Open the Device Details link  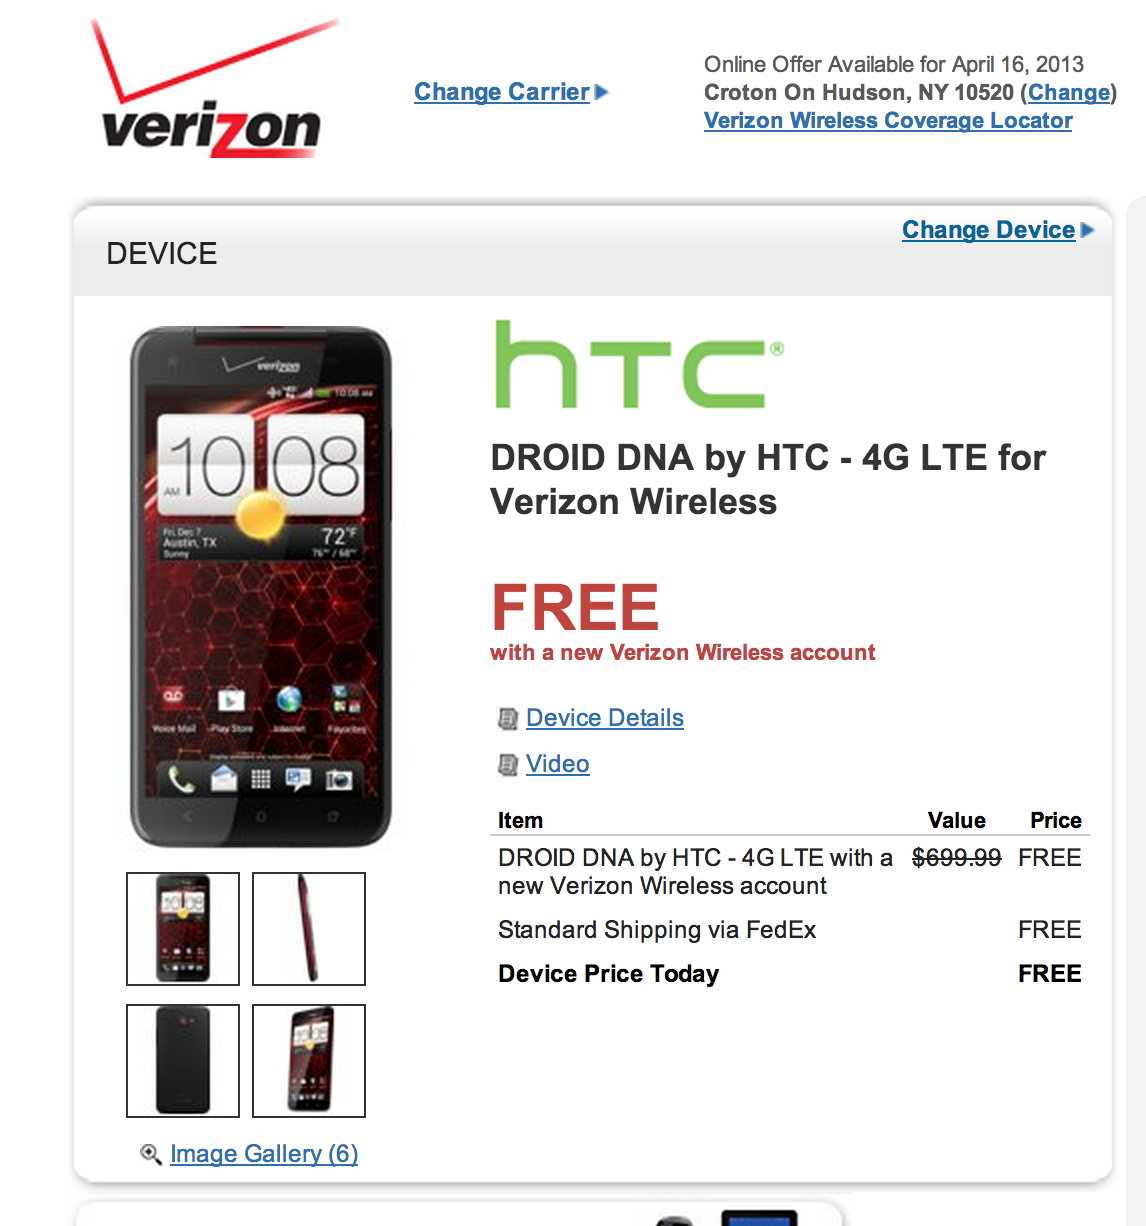[605, 718]
